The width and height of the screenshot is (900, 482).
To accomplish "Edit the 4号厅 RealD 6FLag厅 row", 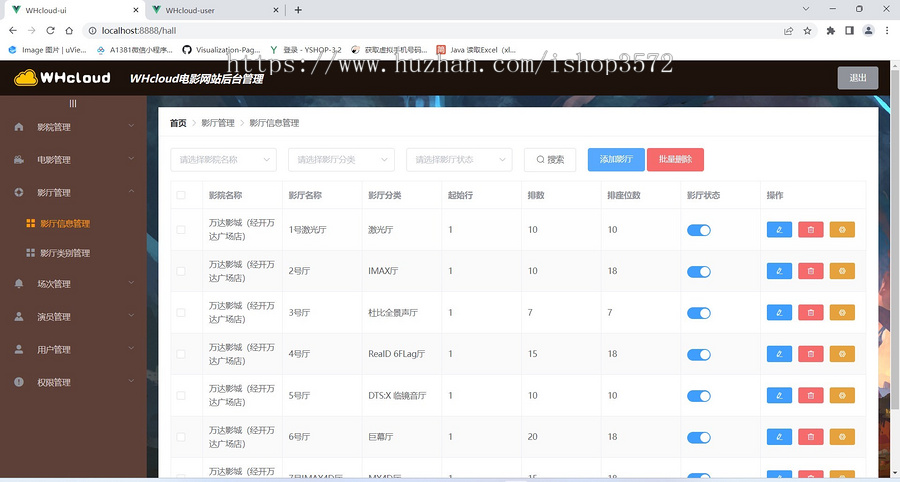I will click(x=779, y=354).
